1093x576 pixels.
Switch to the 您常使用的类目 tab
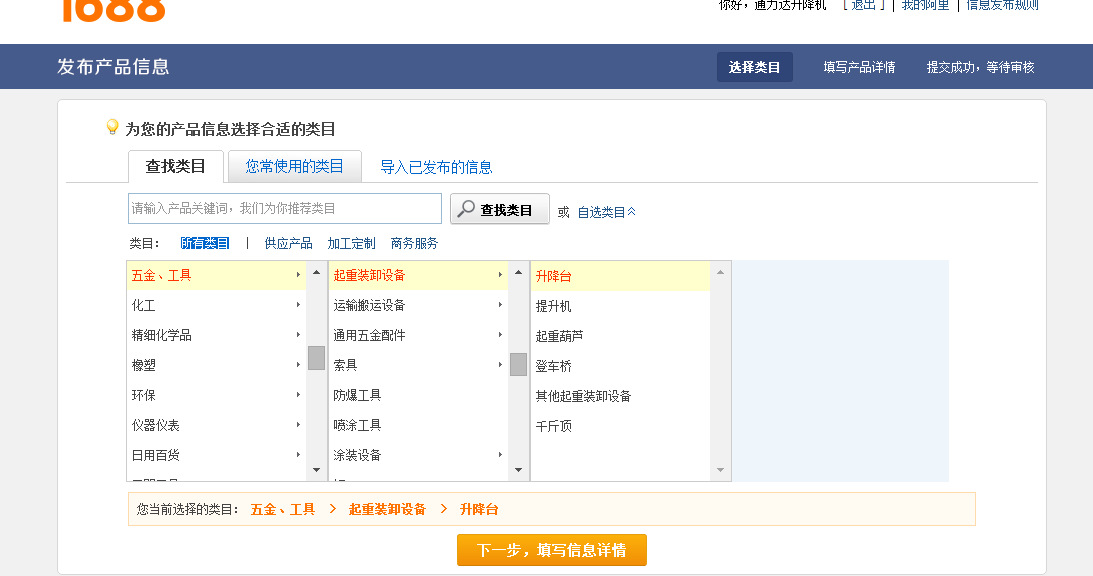(x=294, y=166)
